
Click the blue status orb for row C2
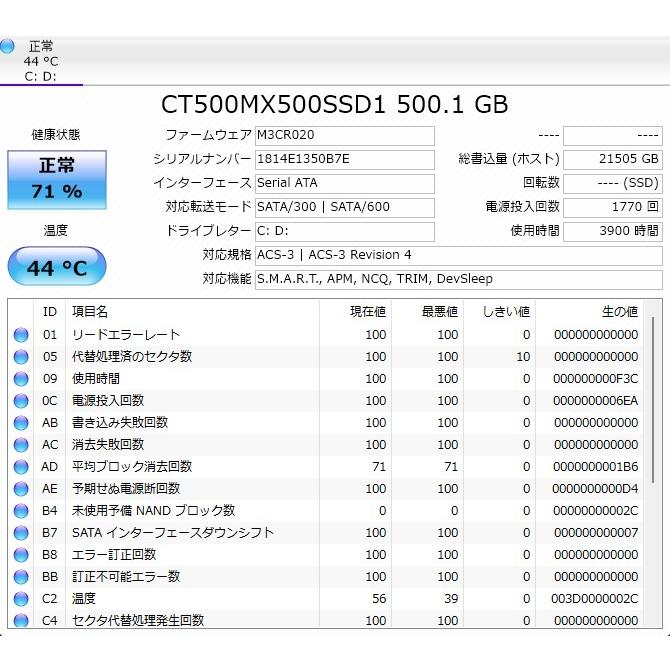21,599
